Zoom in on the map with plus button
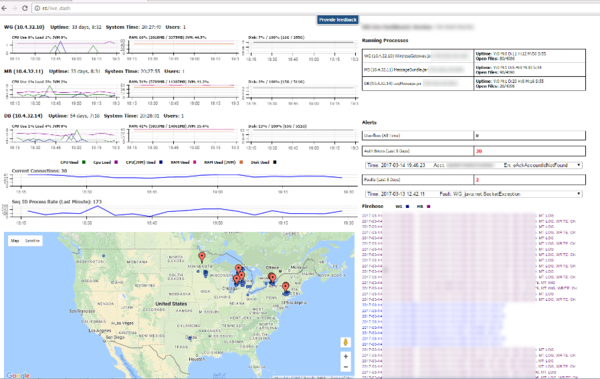The width and height of the screenshot is (600, 379). [346, 356]
